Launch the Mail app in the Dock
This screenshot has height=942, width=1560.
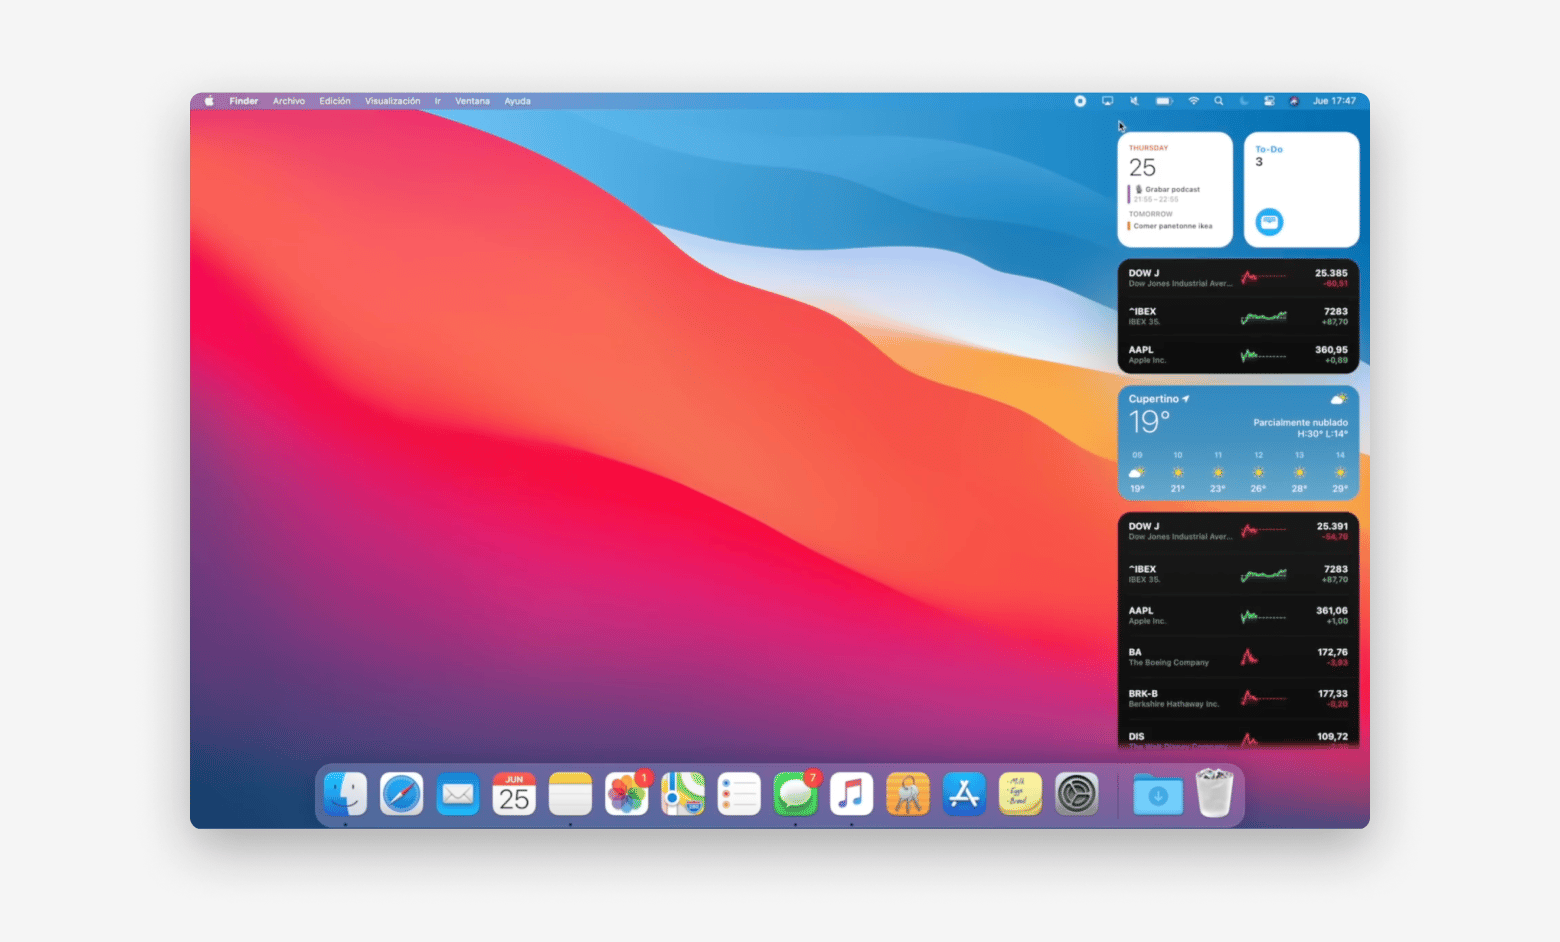[x=458, y=795]
